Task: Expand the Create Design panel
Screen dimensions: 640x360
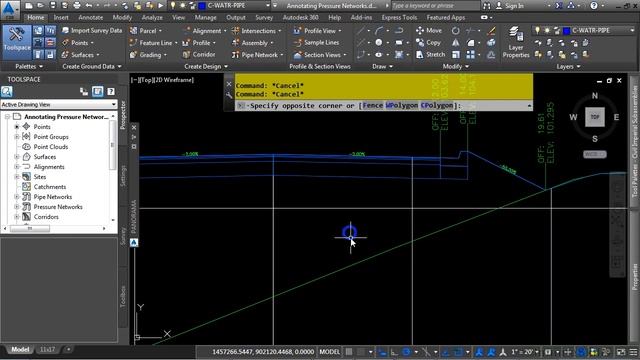Action: point(206,67)
